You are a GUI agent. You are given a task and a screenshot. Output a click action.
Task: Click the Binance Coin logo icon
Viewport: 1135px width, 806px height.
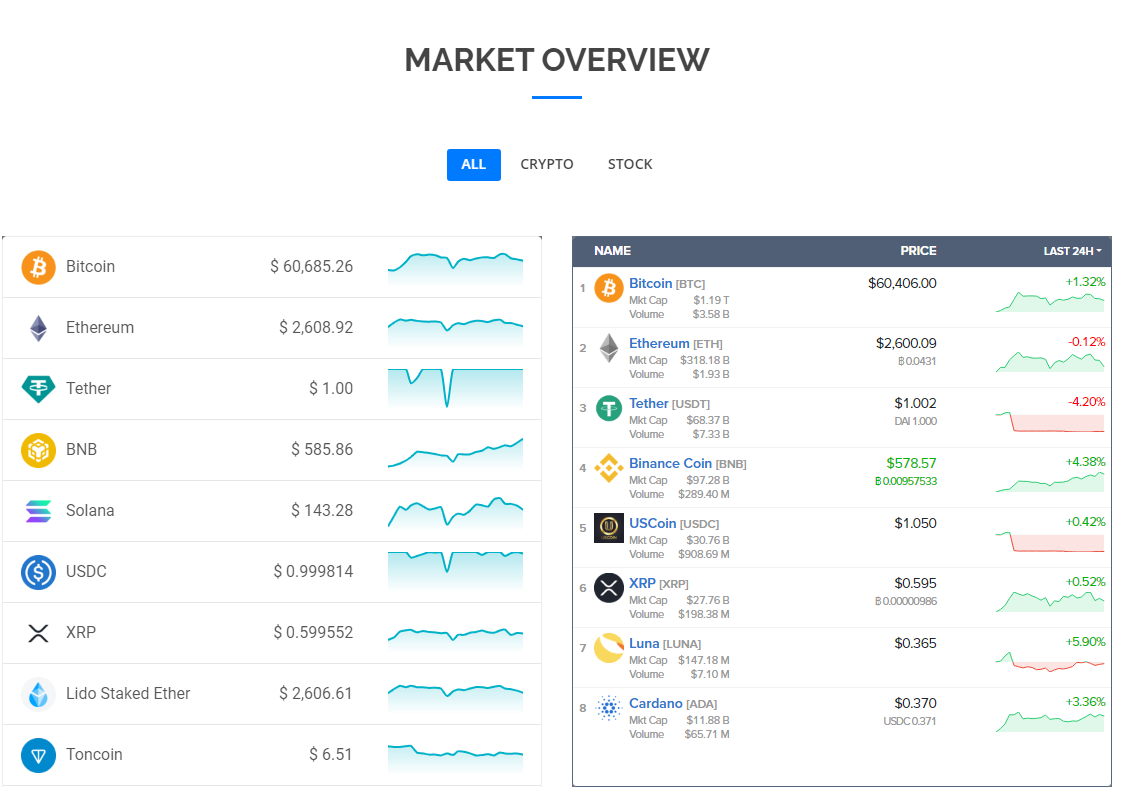[x=609, y=468]
